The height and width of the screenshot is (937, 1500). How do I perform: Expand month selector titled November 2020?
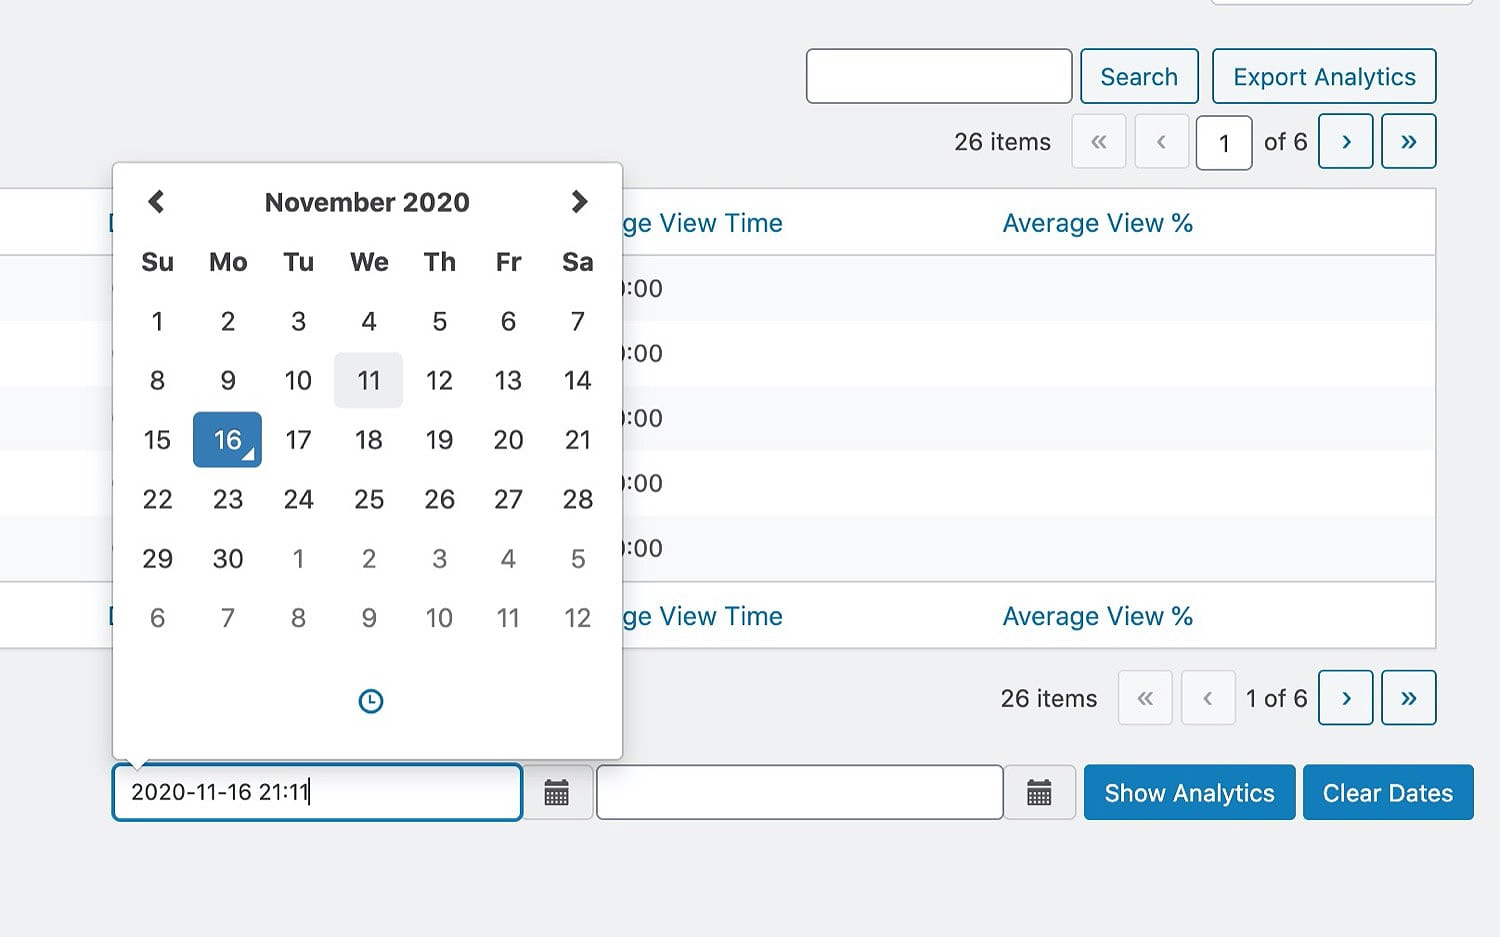click(x=367, y=202)
